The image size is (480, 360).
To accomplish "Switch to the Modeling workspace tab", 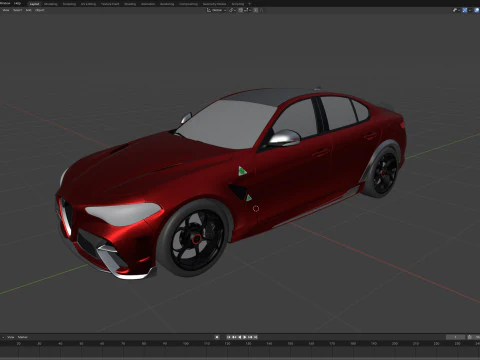I will (x=51, y=4).
